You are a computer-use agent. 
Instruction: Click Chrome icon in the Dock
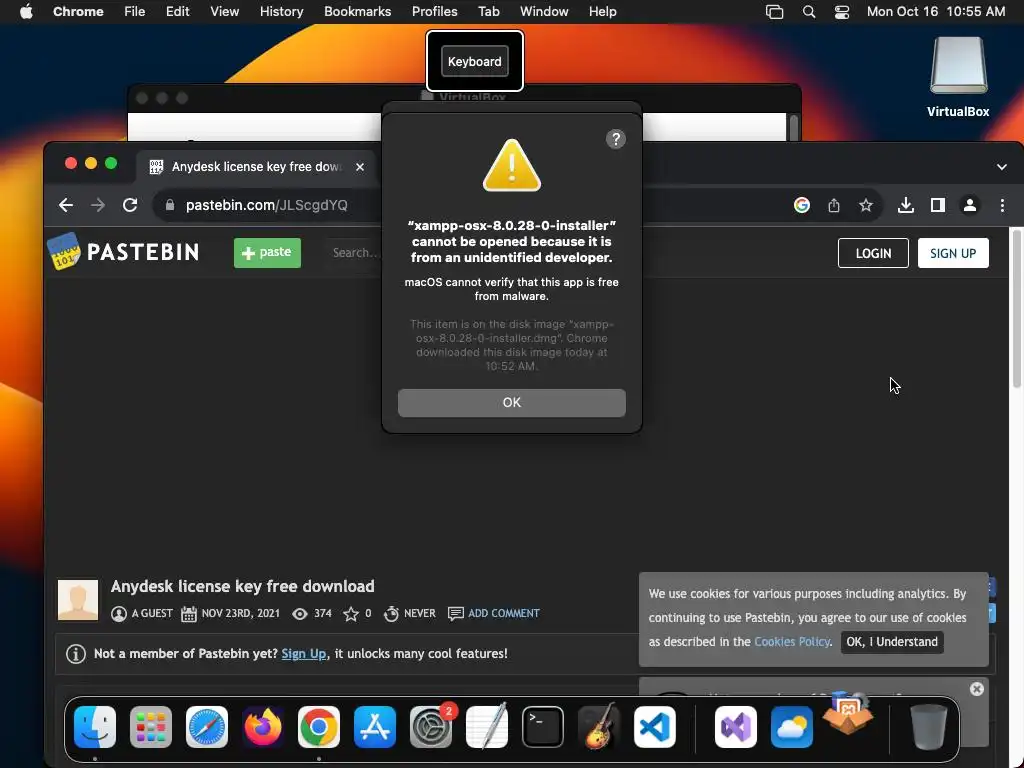coord(319,727)
